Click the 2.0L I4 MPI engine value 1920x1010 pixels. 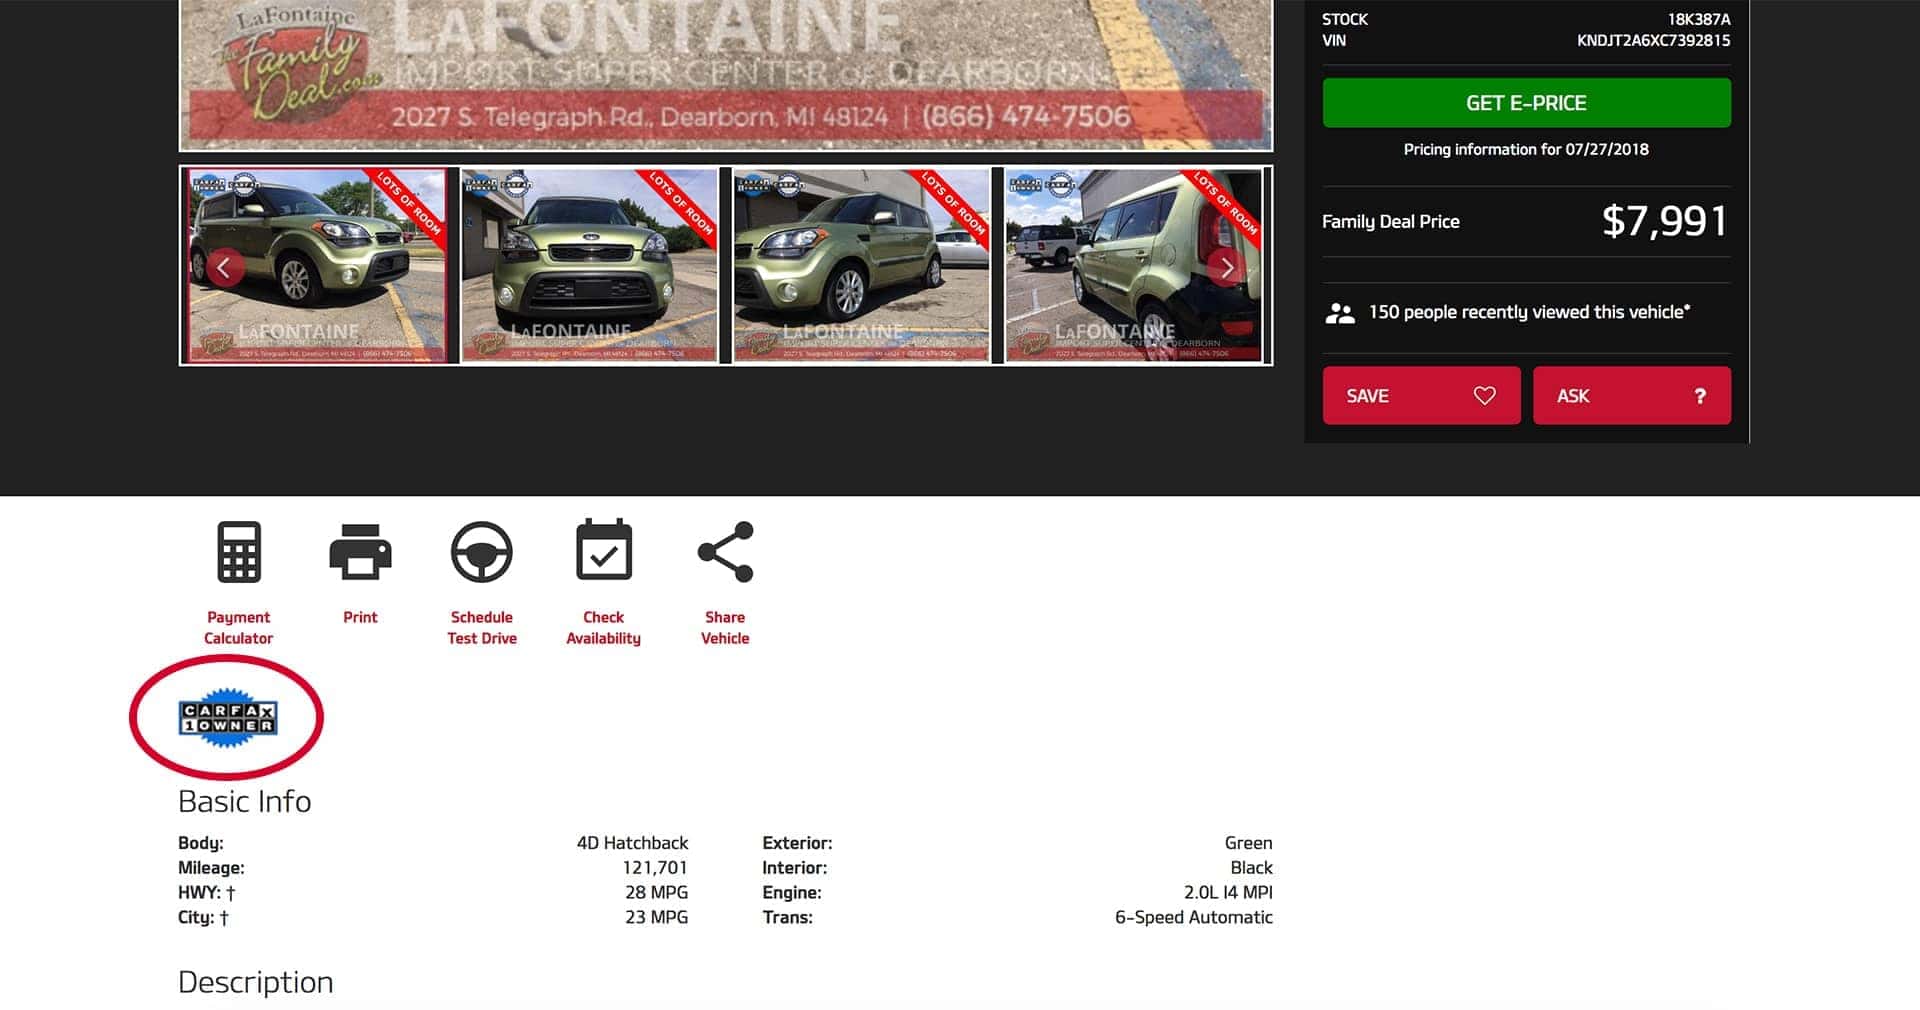pos(1228,892)
